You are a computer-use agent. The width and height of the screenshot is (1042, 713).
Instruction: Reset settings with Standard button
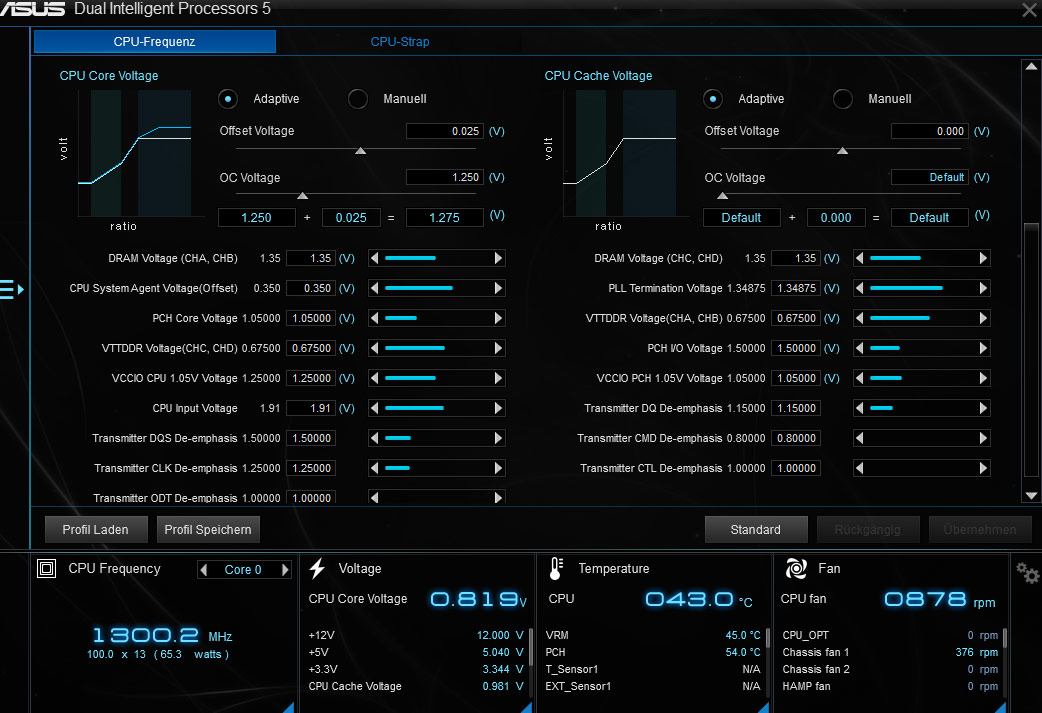click(x=756, y=530)
